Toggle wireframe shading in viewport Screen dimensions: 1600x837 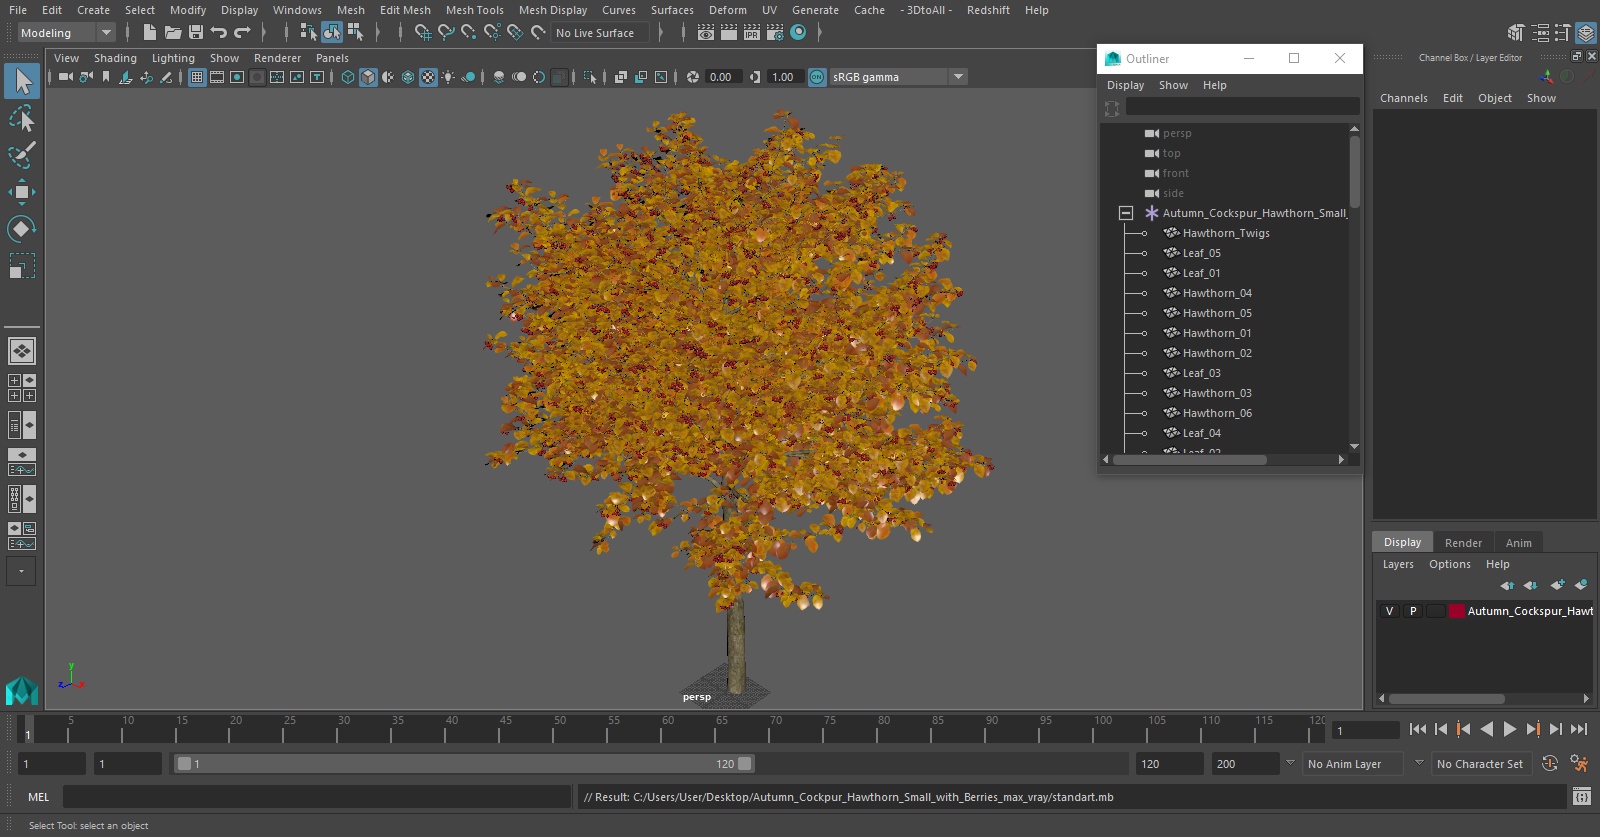[348, 77]
